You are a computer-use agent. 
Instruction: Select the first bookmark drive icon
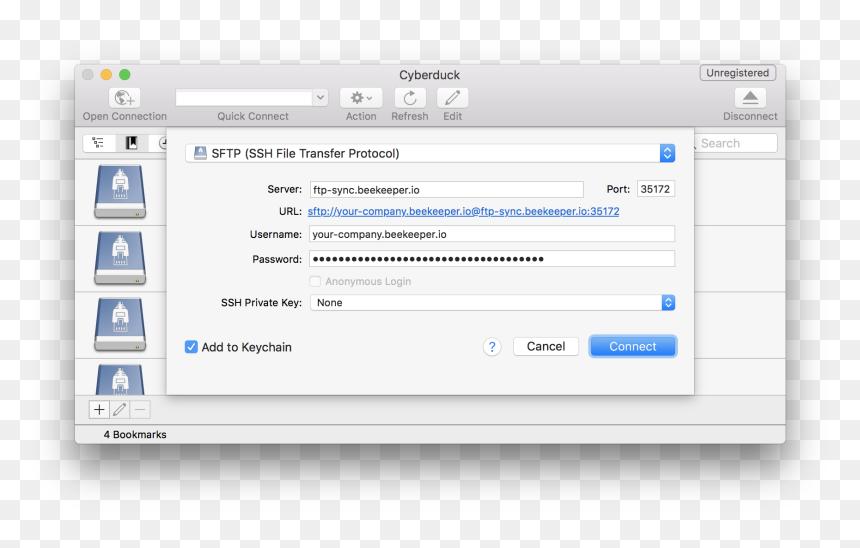120,191
